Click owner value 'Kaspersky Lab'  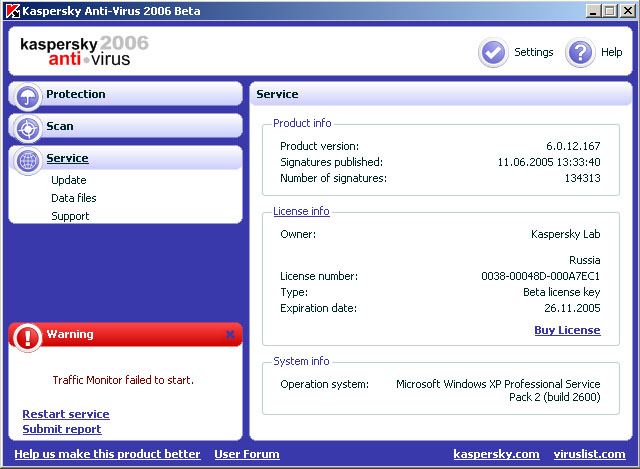click(566, 234)
